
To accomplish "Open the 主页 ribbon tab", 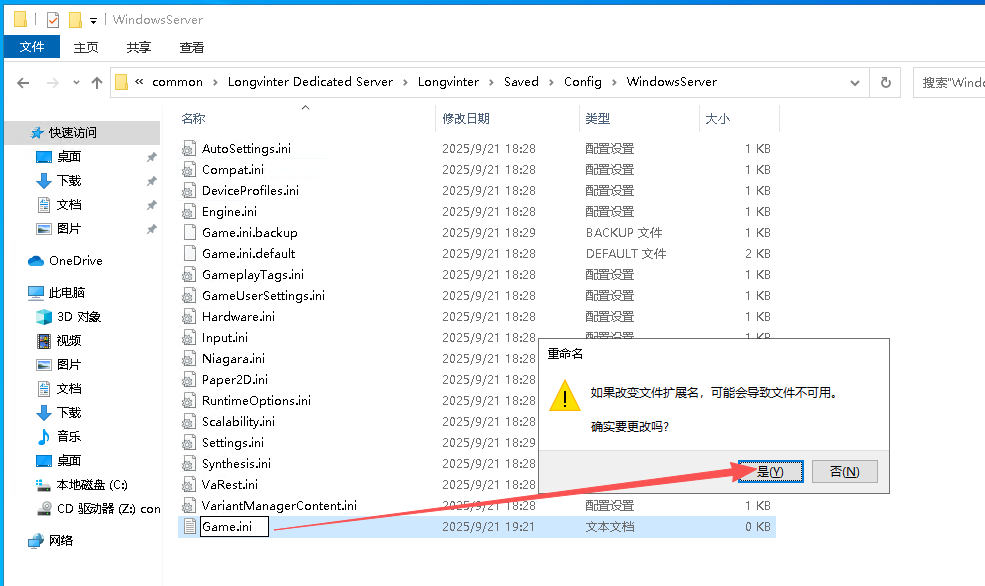I will click(86, 47).
